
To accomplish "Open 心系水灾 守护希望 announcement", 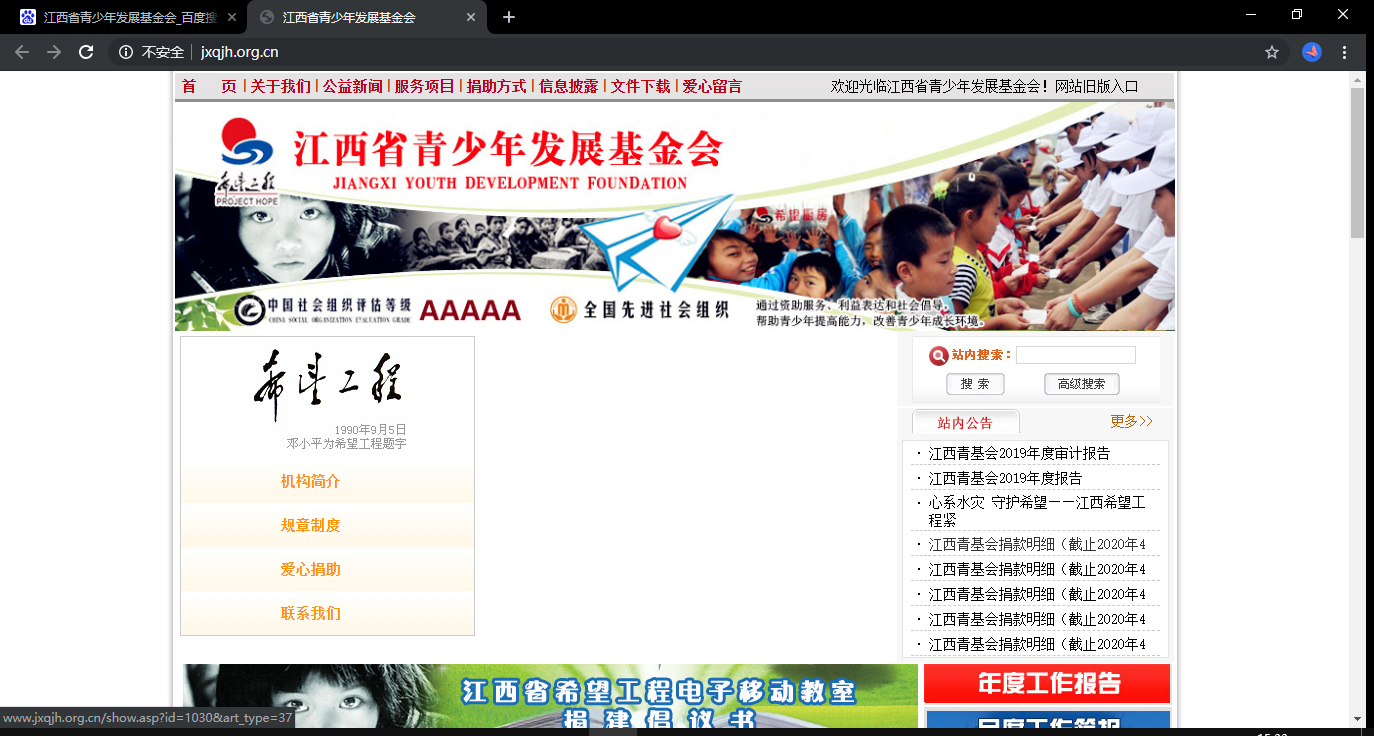I will (x=1037, y=511).
